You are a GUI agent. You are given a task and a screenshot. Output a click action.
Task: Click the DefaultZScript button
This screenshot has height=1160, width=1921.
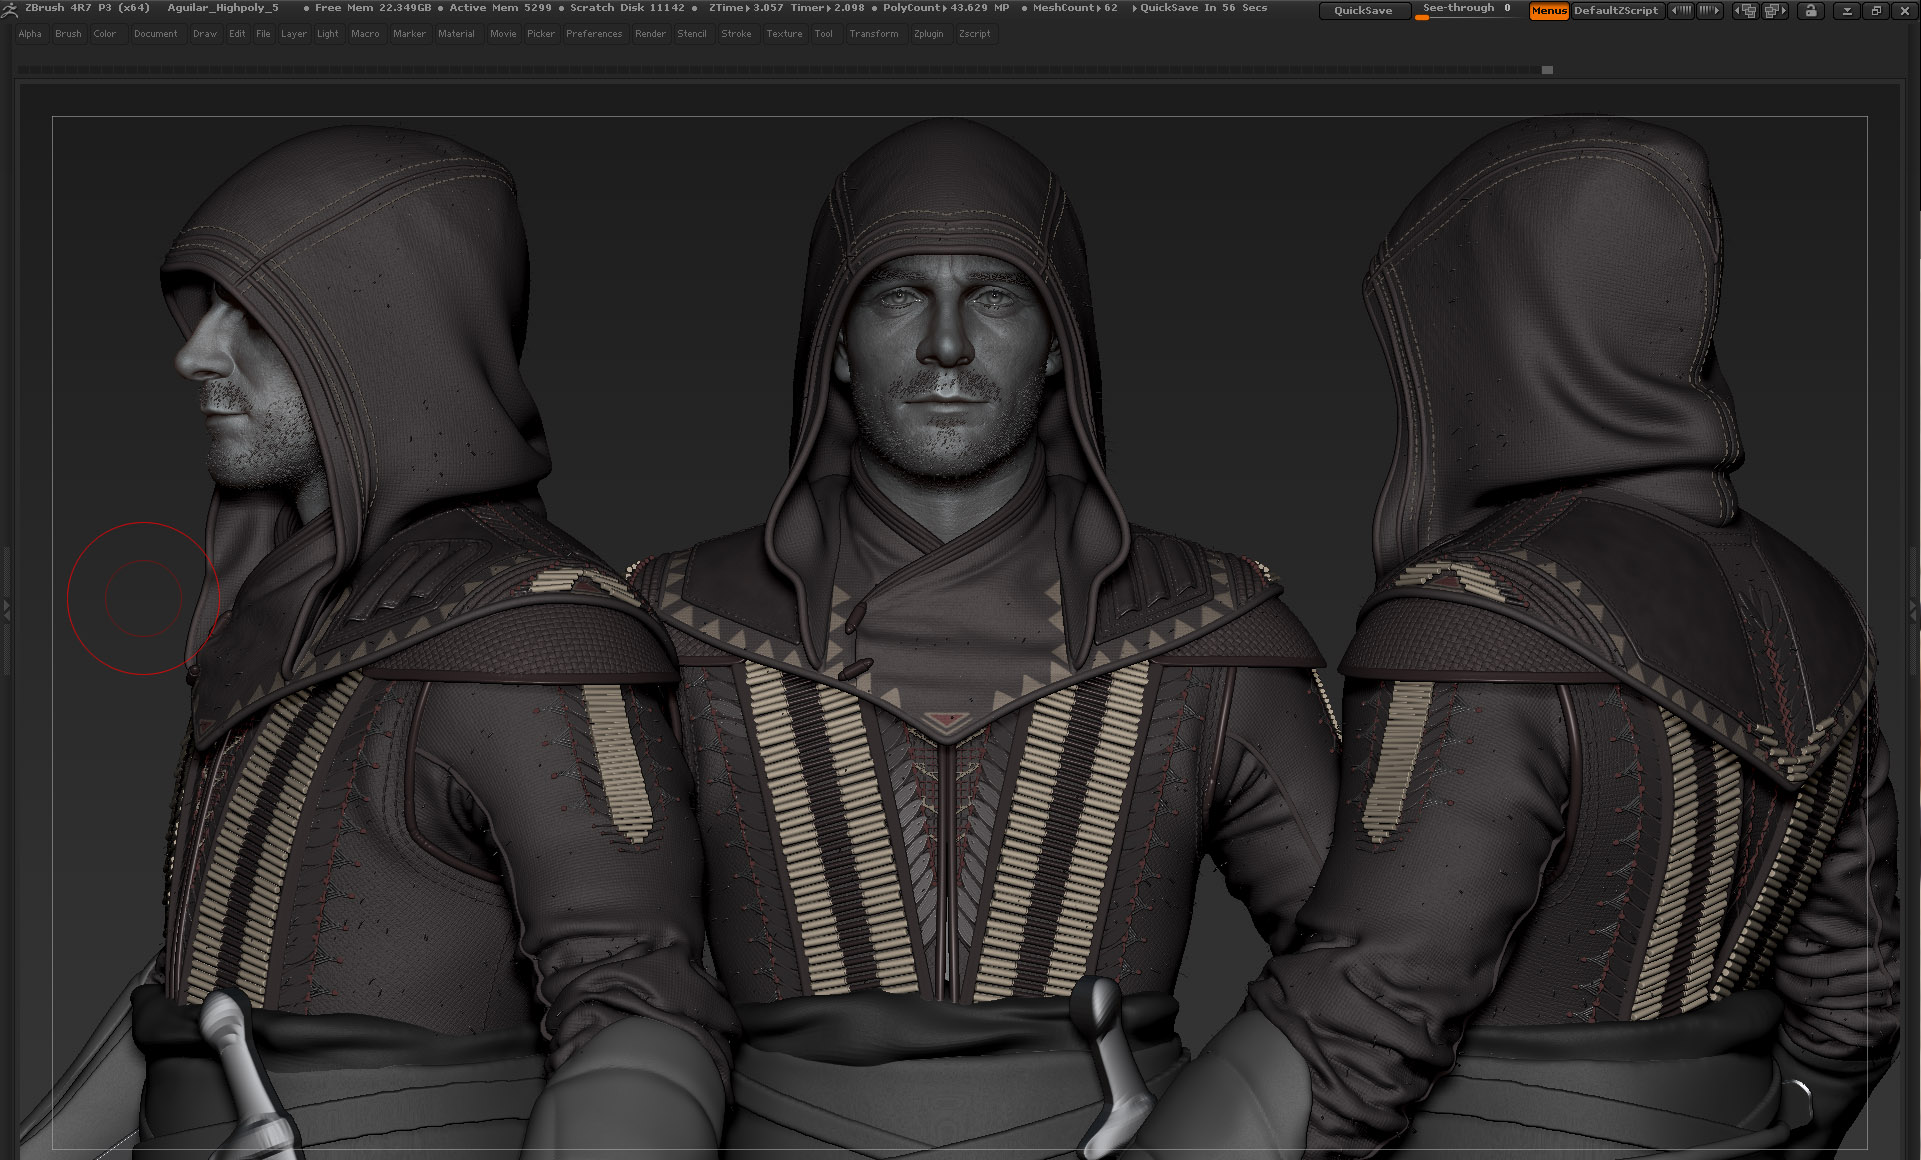pyautogui.click(x=1616, y=10)
